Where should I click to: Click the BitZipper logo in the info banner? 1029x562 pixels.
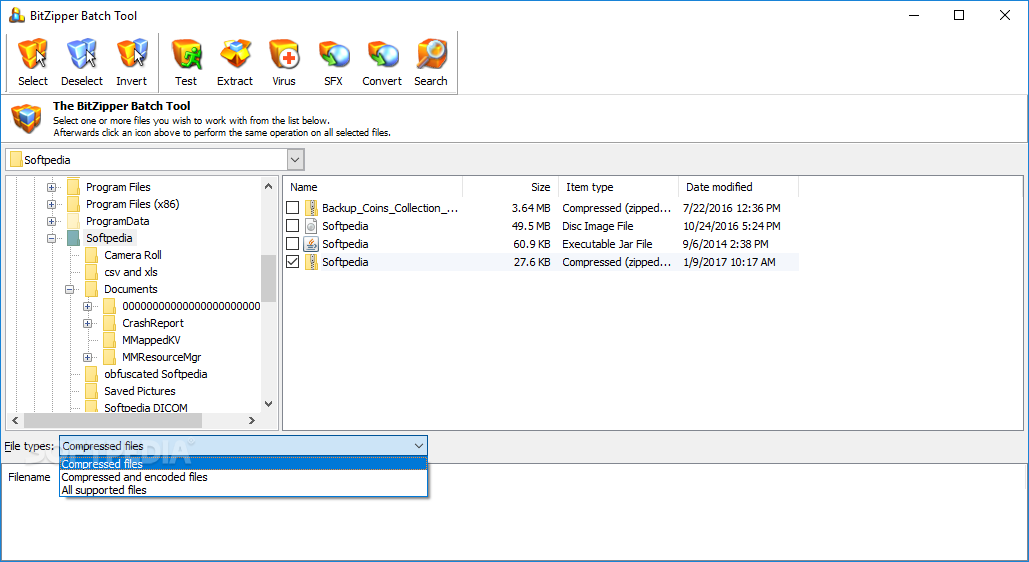point(27,119)
